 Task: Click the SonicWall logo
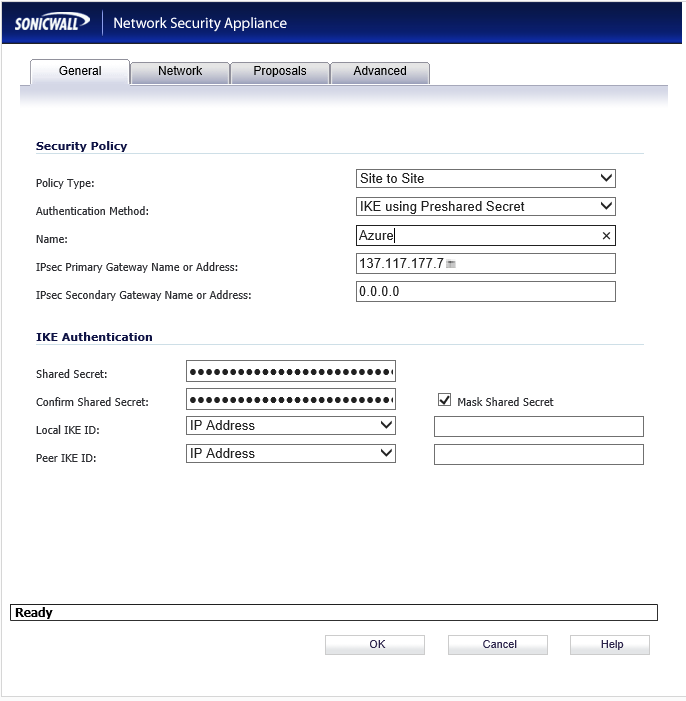click(52, 23)
